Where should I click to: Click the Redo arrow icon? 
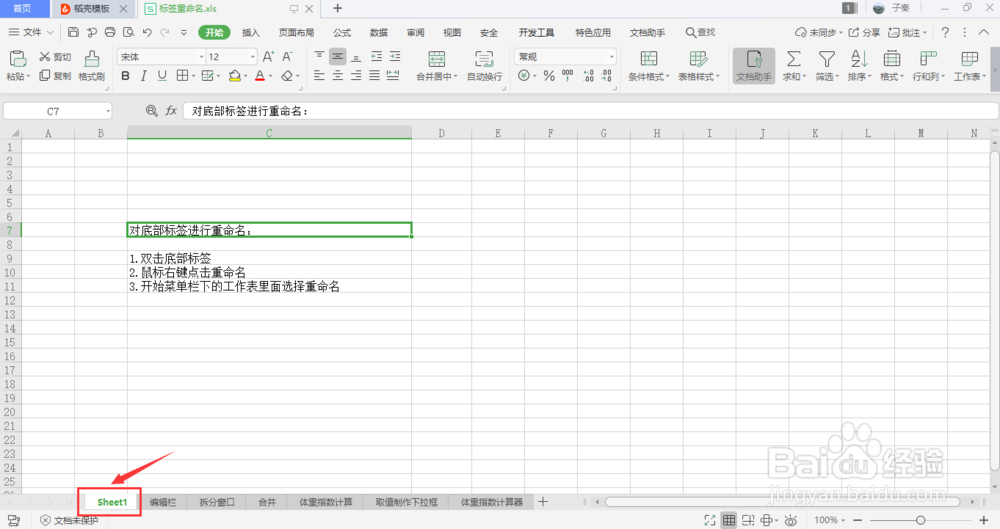point(165,32)
